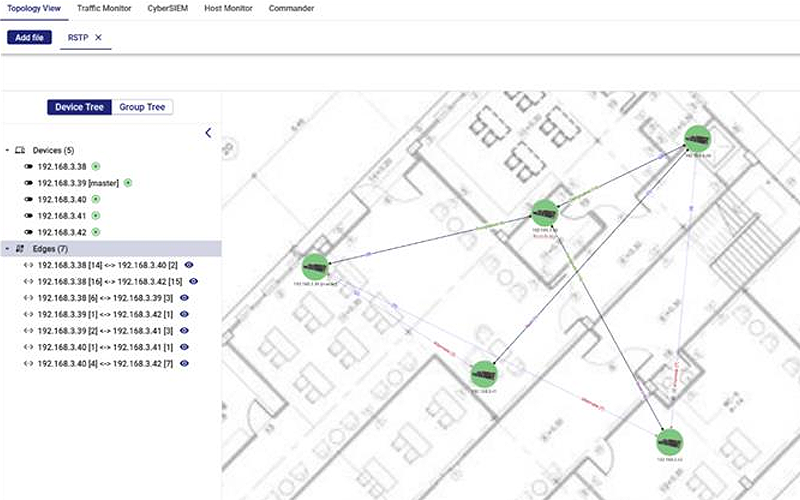Click the Add file button
This screenshot has width=800, height=500.
pyautogui.click(x=29, y=37)
